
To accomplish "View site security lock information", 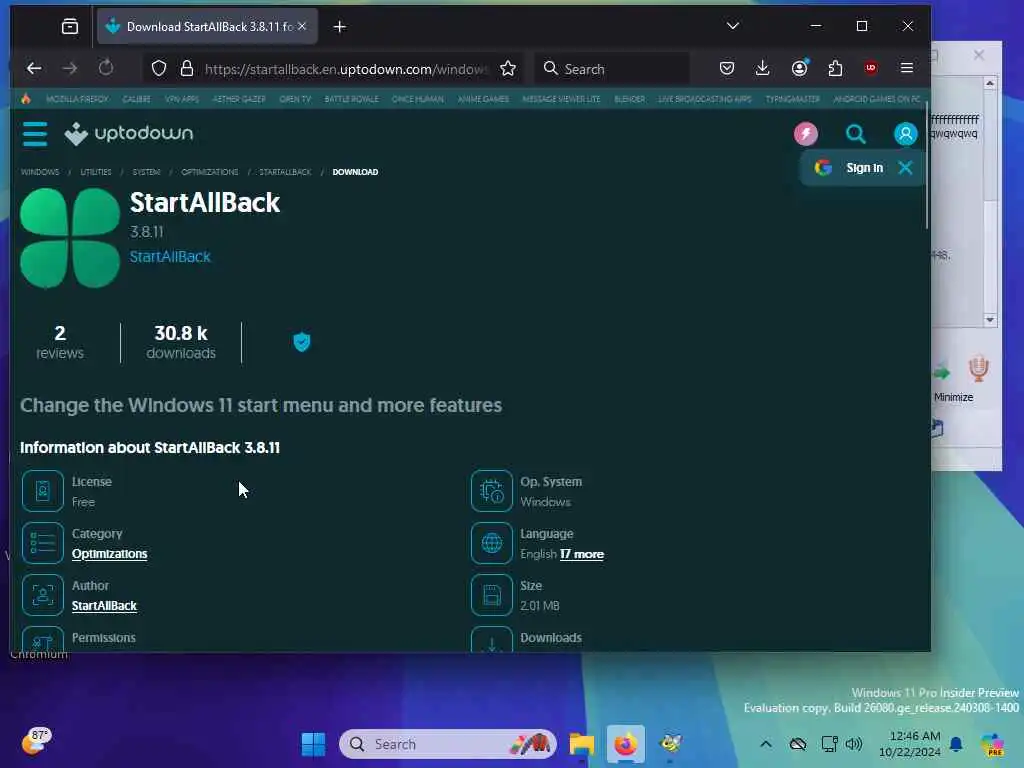I will [187, 68].
